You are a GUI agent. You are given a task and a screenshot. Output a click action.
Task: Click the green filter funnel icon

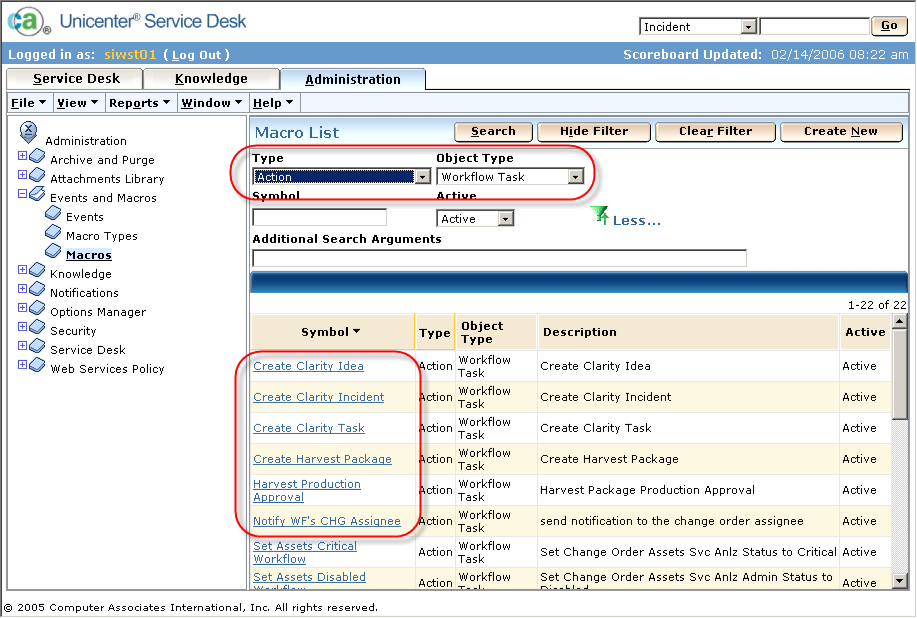coord(599,215)
